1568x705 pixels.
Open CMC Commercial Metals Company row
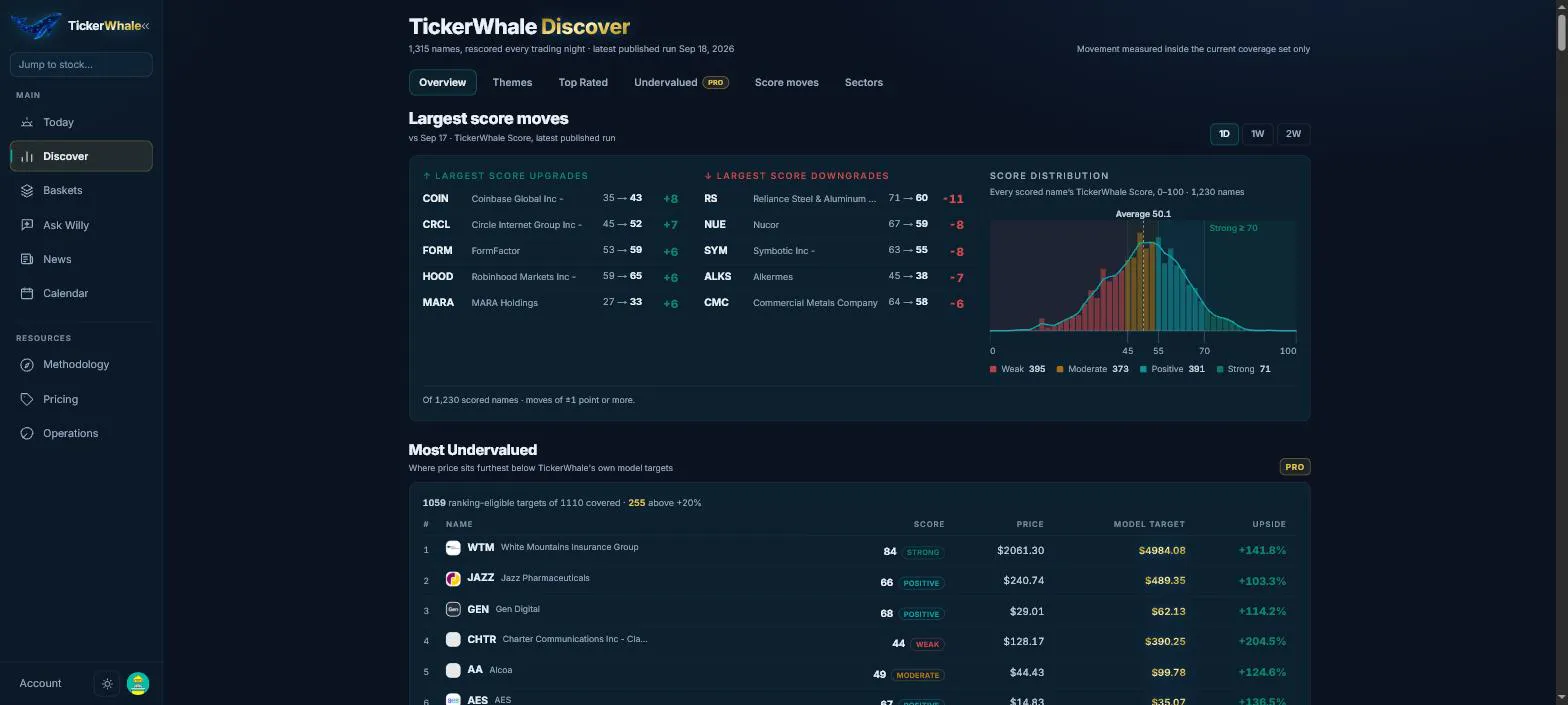click(834, 302)
